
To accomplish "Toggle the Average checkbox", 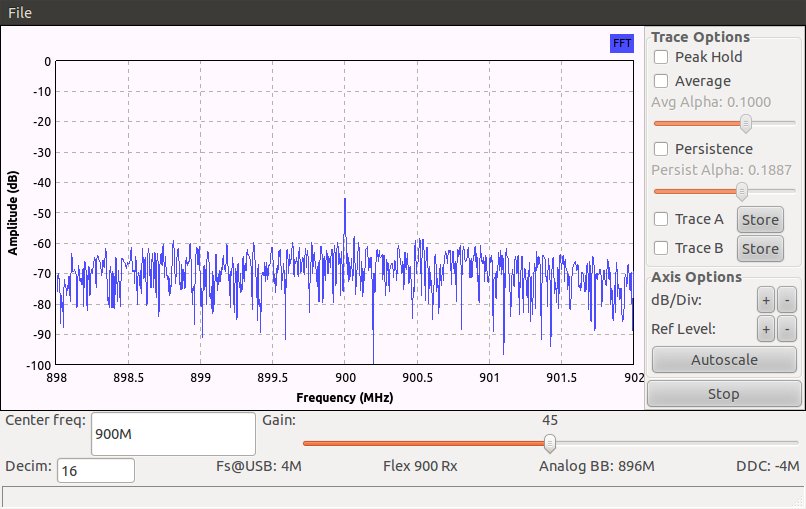I will point(661,81).
